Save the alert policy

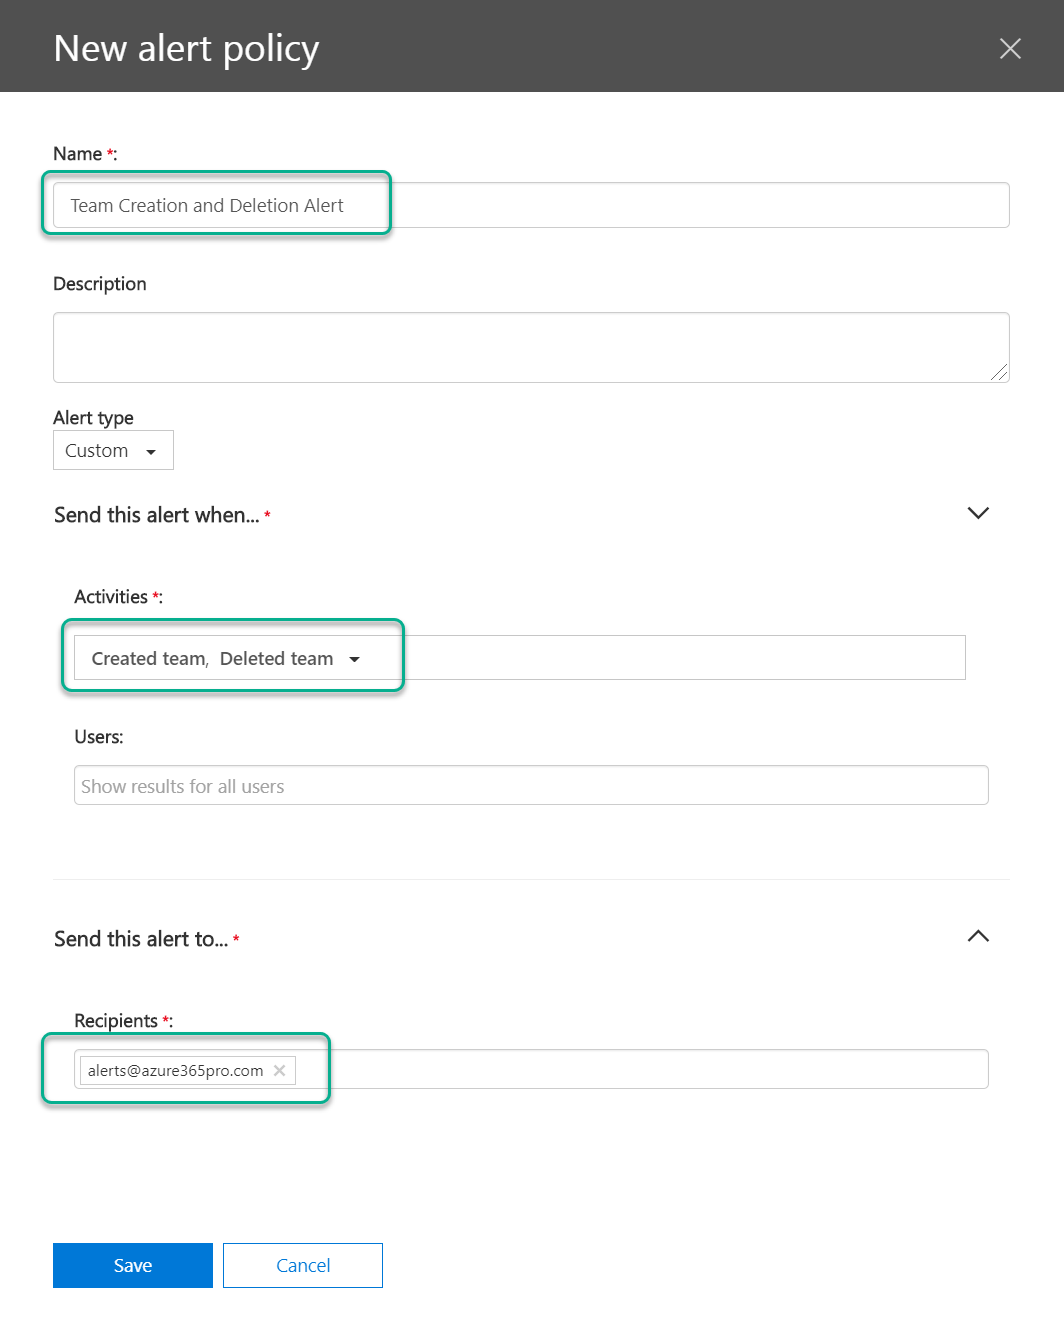[x=133, y=1265]
